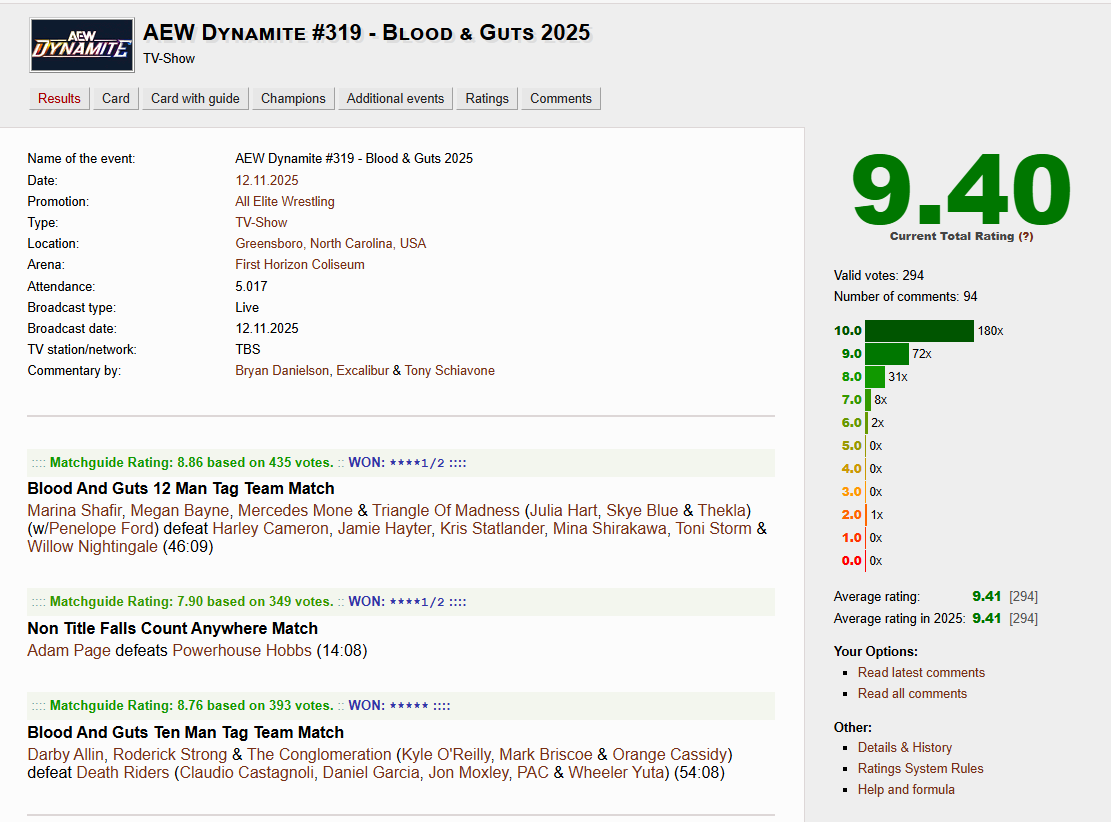Click the 10.0 rating bar showing 180x
The image size is (1111, 822).
[918, 331]
